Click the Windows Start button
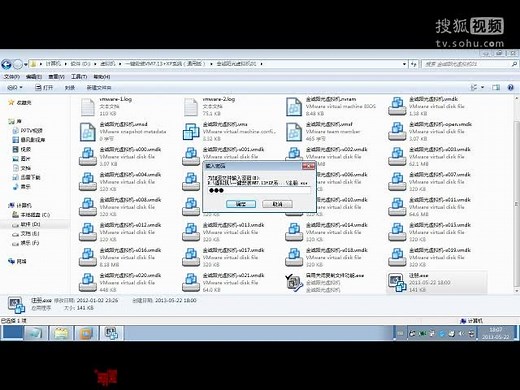Screen dimensions: 520x390 click(12, 333)
